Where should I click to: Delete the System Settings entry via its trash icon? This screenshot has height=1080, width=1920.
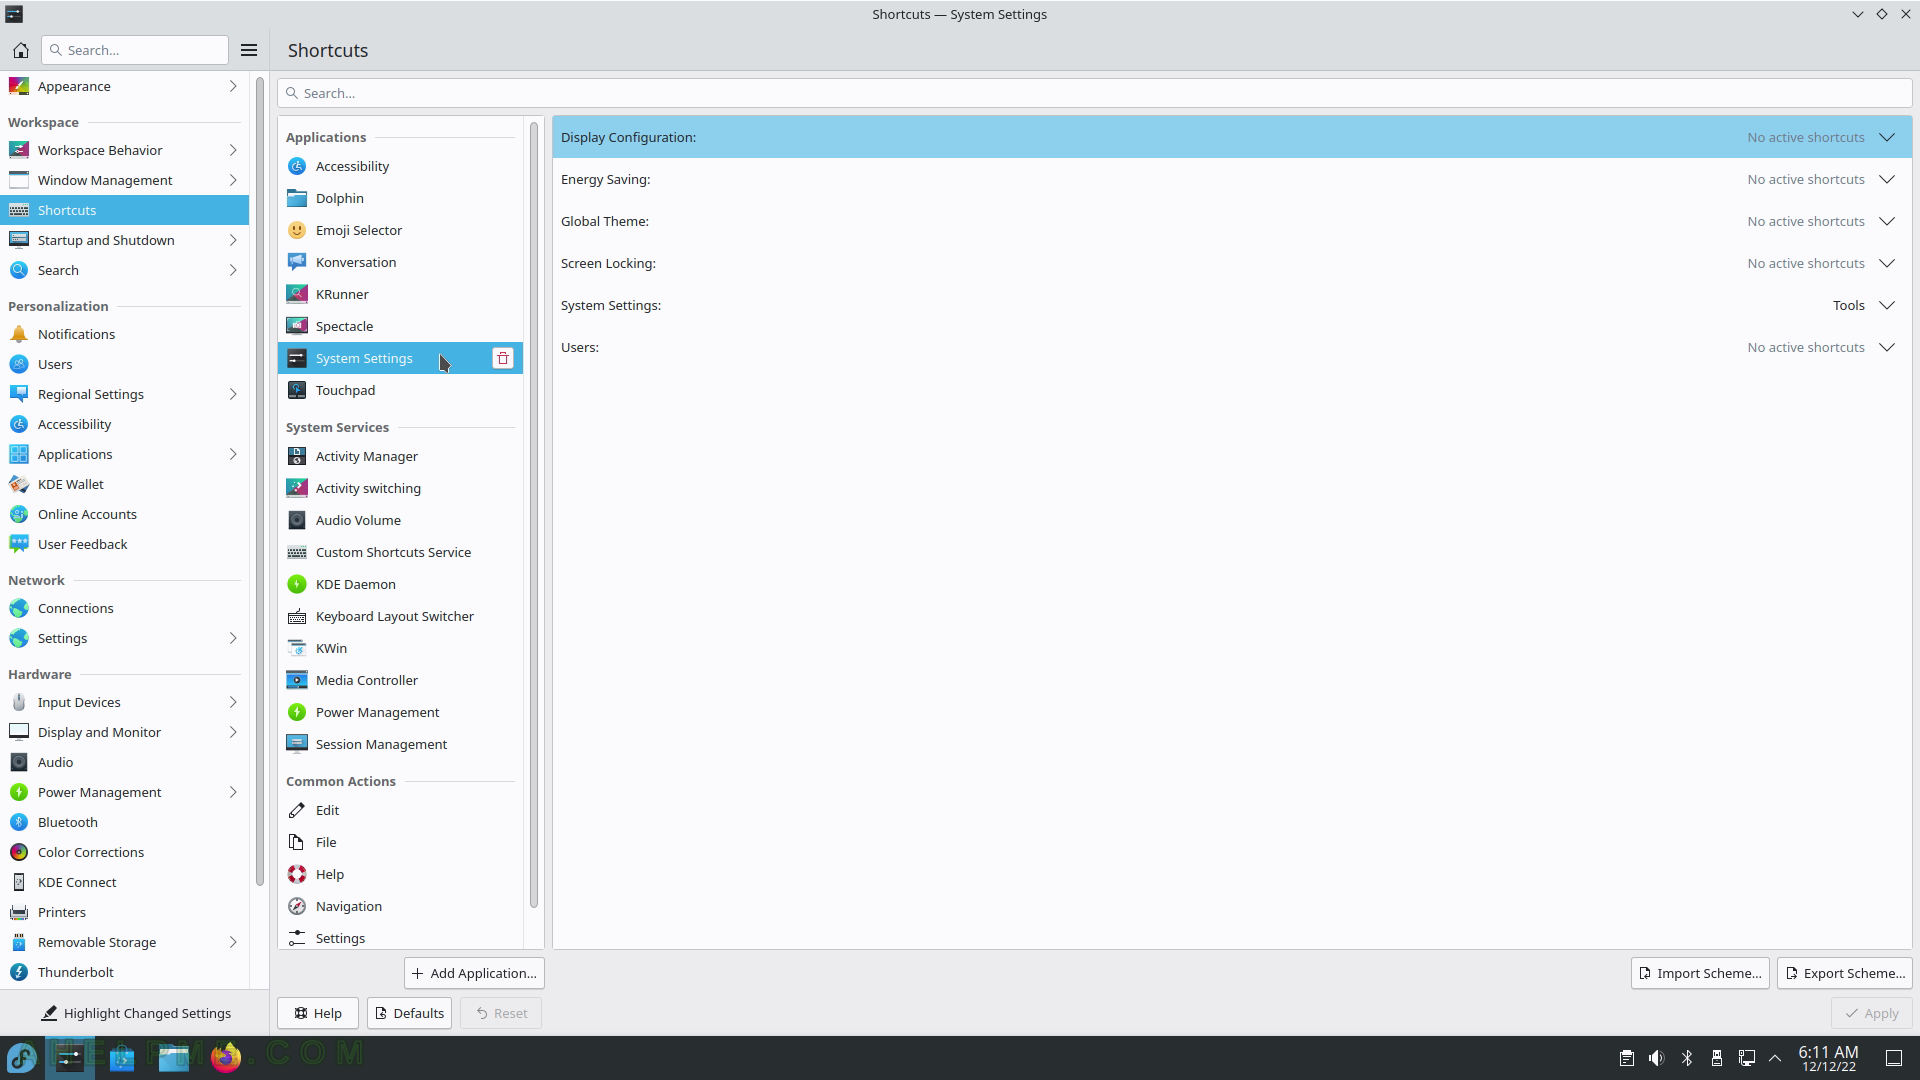(x=503, y=358)
